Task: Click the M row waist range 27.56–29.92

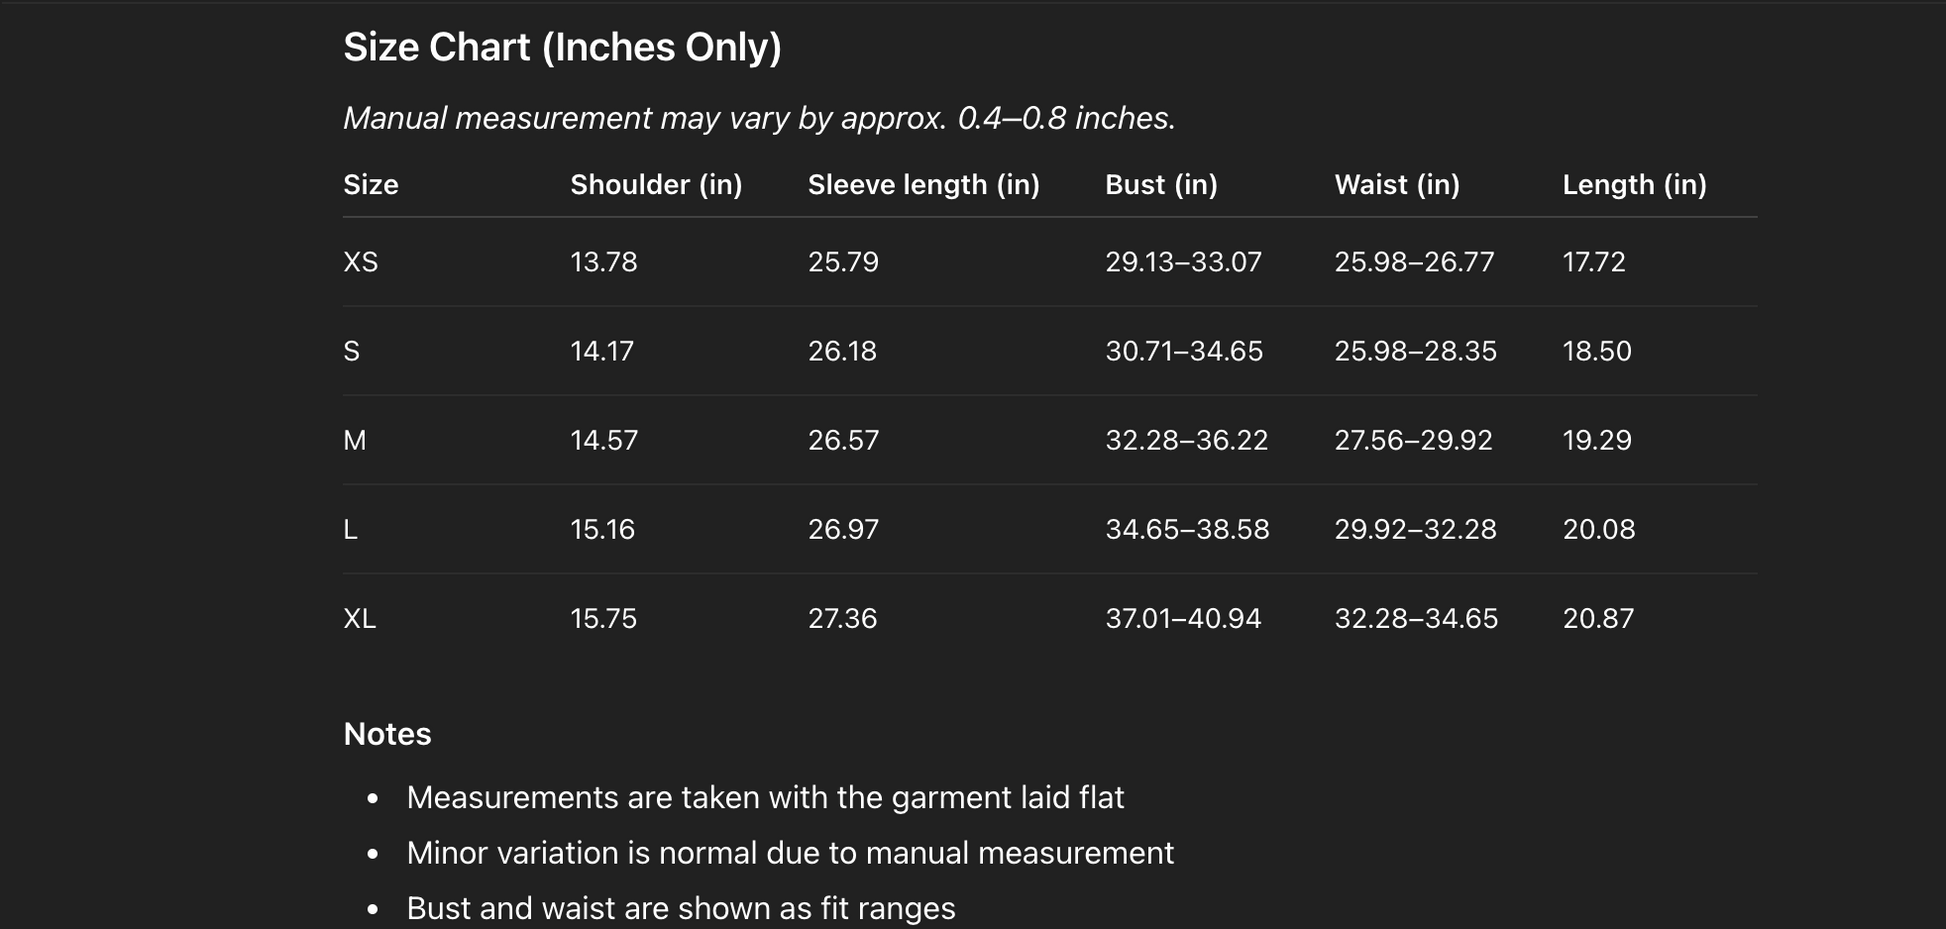Action: click(1413, 441)
